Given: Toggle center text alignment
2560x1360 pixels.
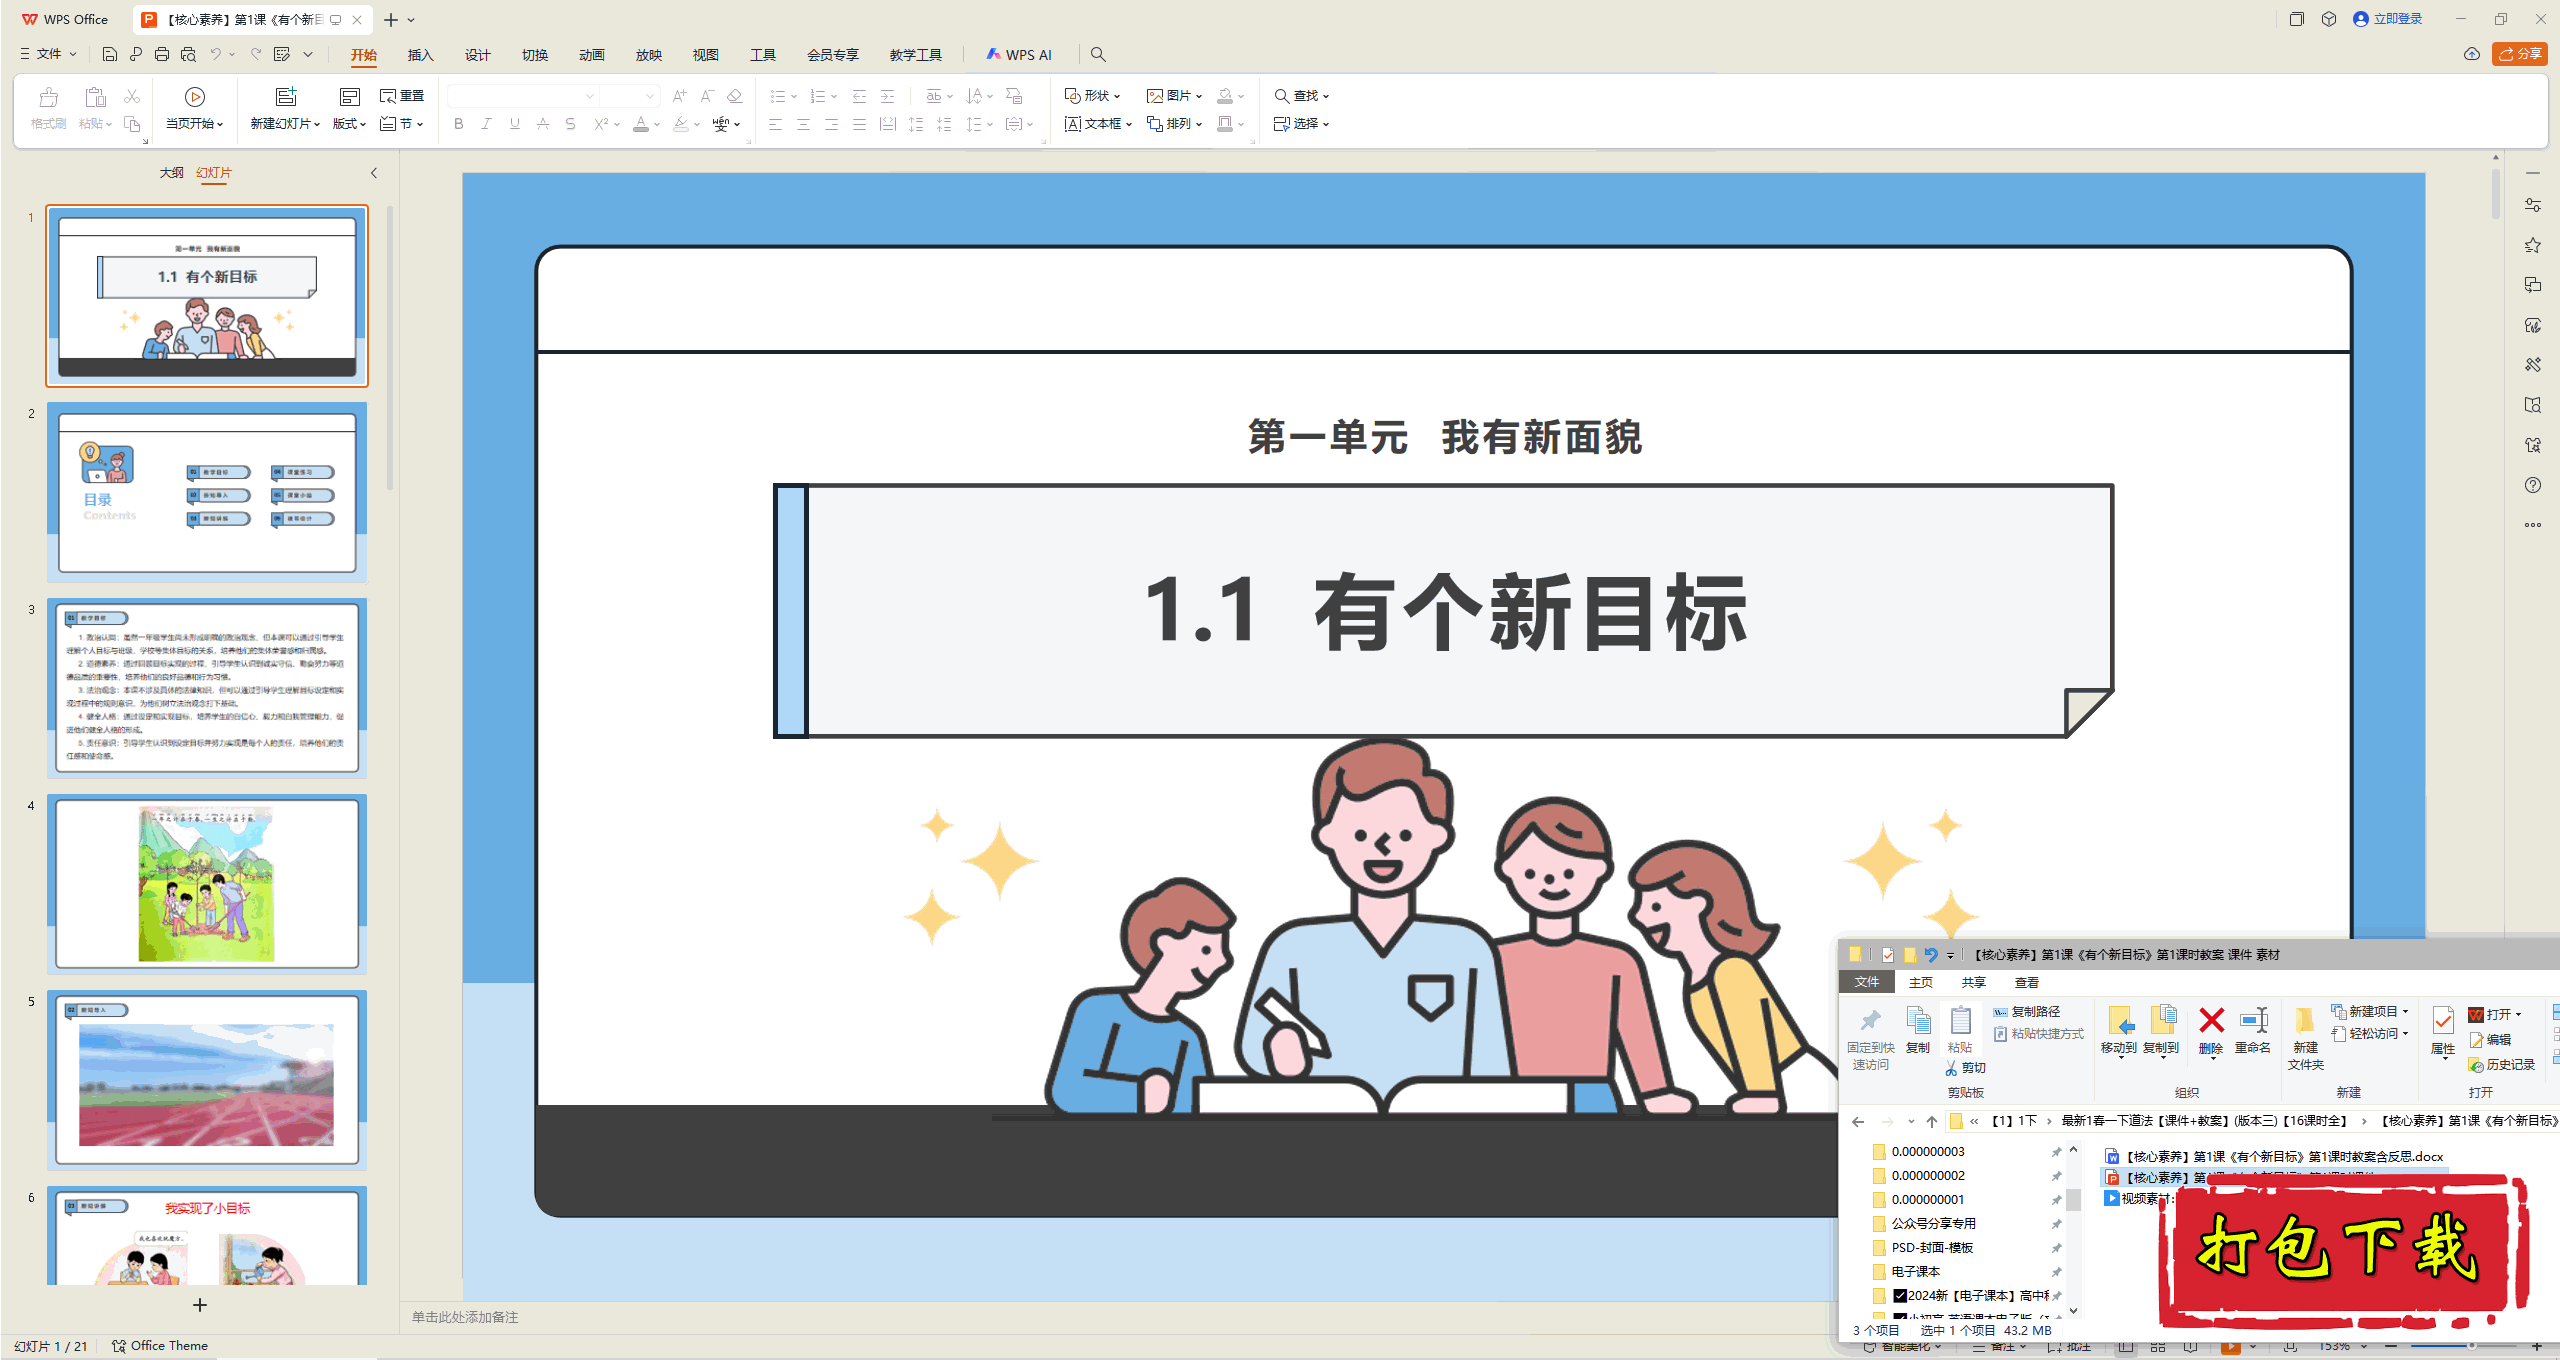Looking at the screenshot, I should (x=803, y=124).
